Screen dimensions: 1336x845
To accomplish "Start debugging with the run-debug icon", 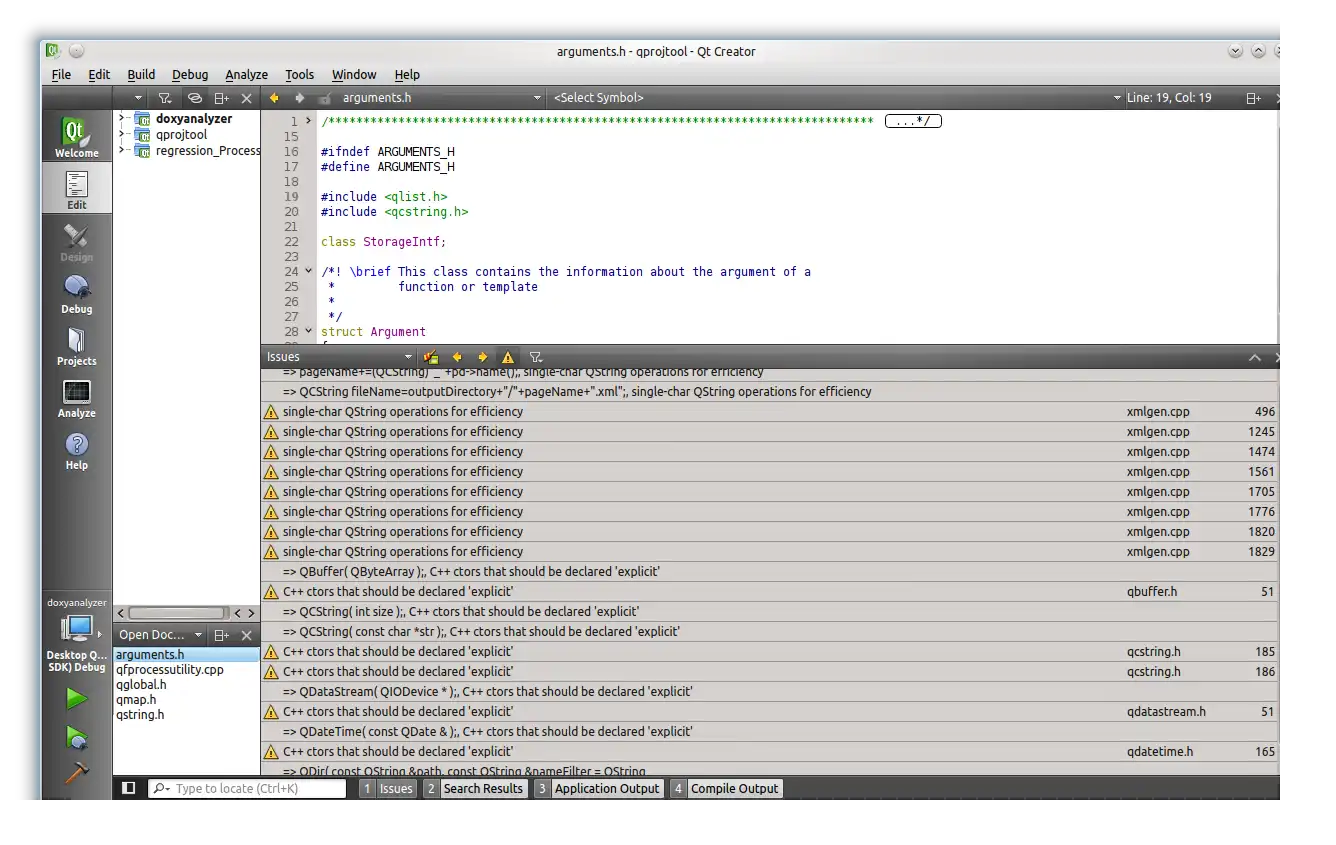I will pyautogui.click(x=76, y=738).
